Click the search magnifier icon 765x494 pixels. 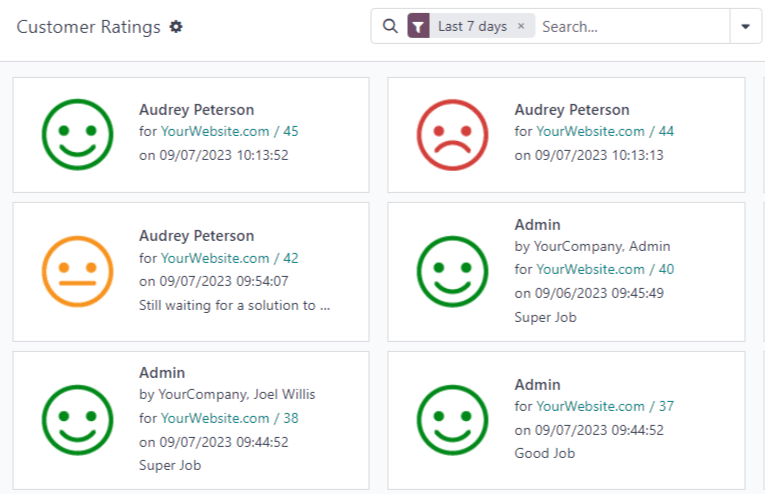pos(390,27)
